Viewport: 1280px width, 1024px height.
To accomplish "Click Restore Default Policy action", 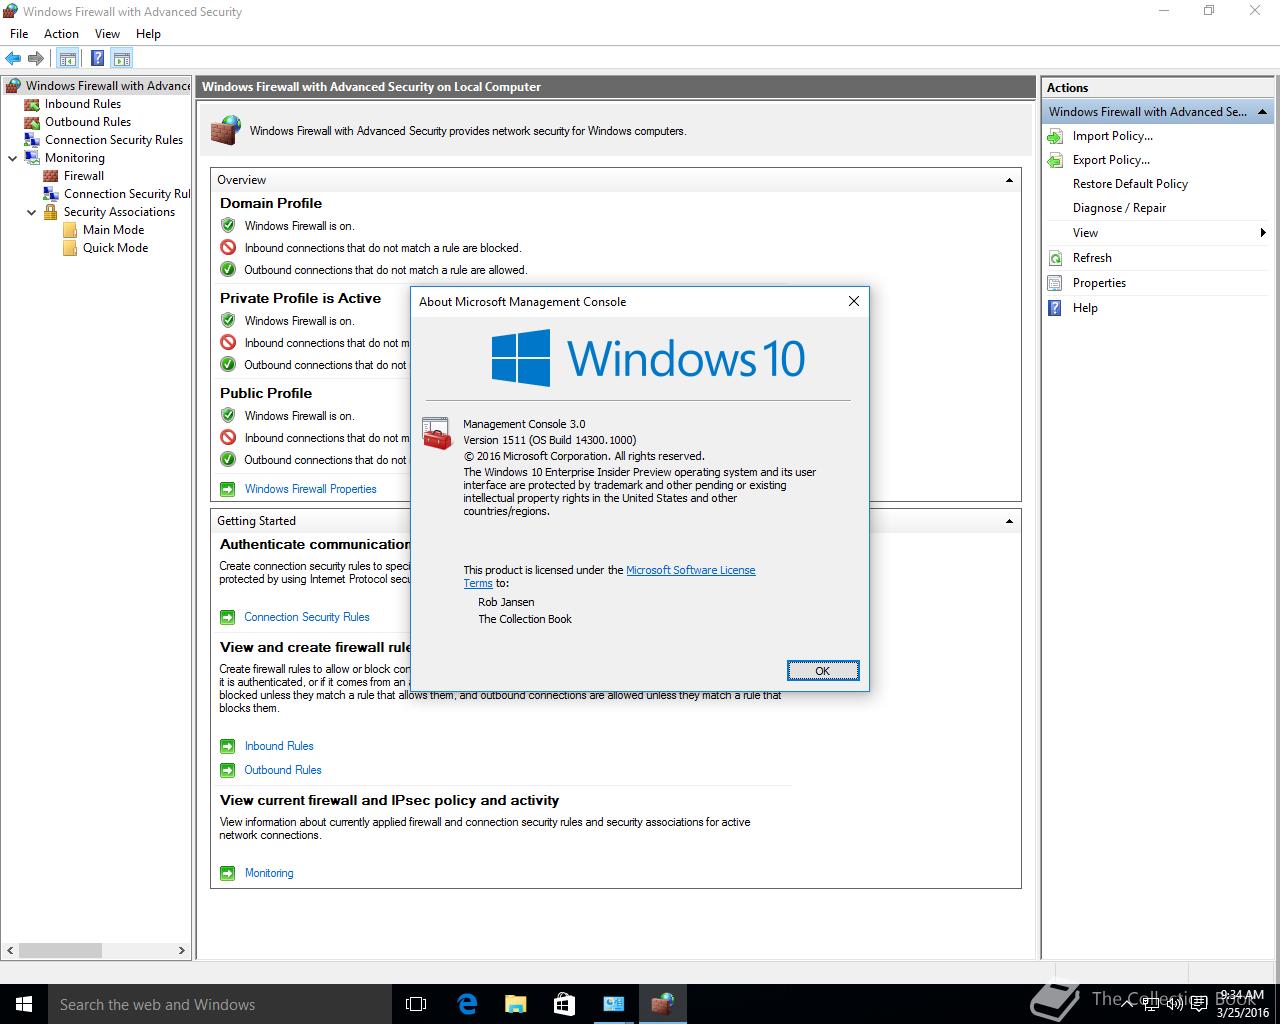I will (1130, 184).
